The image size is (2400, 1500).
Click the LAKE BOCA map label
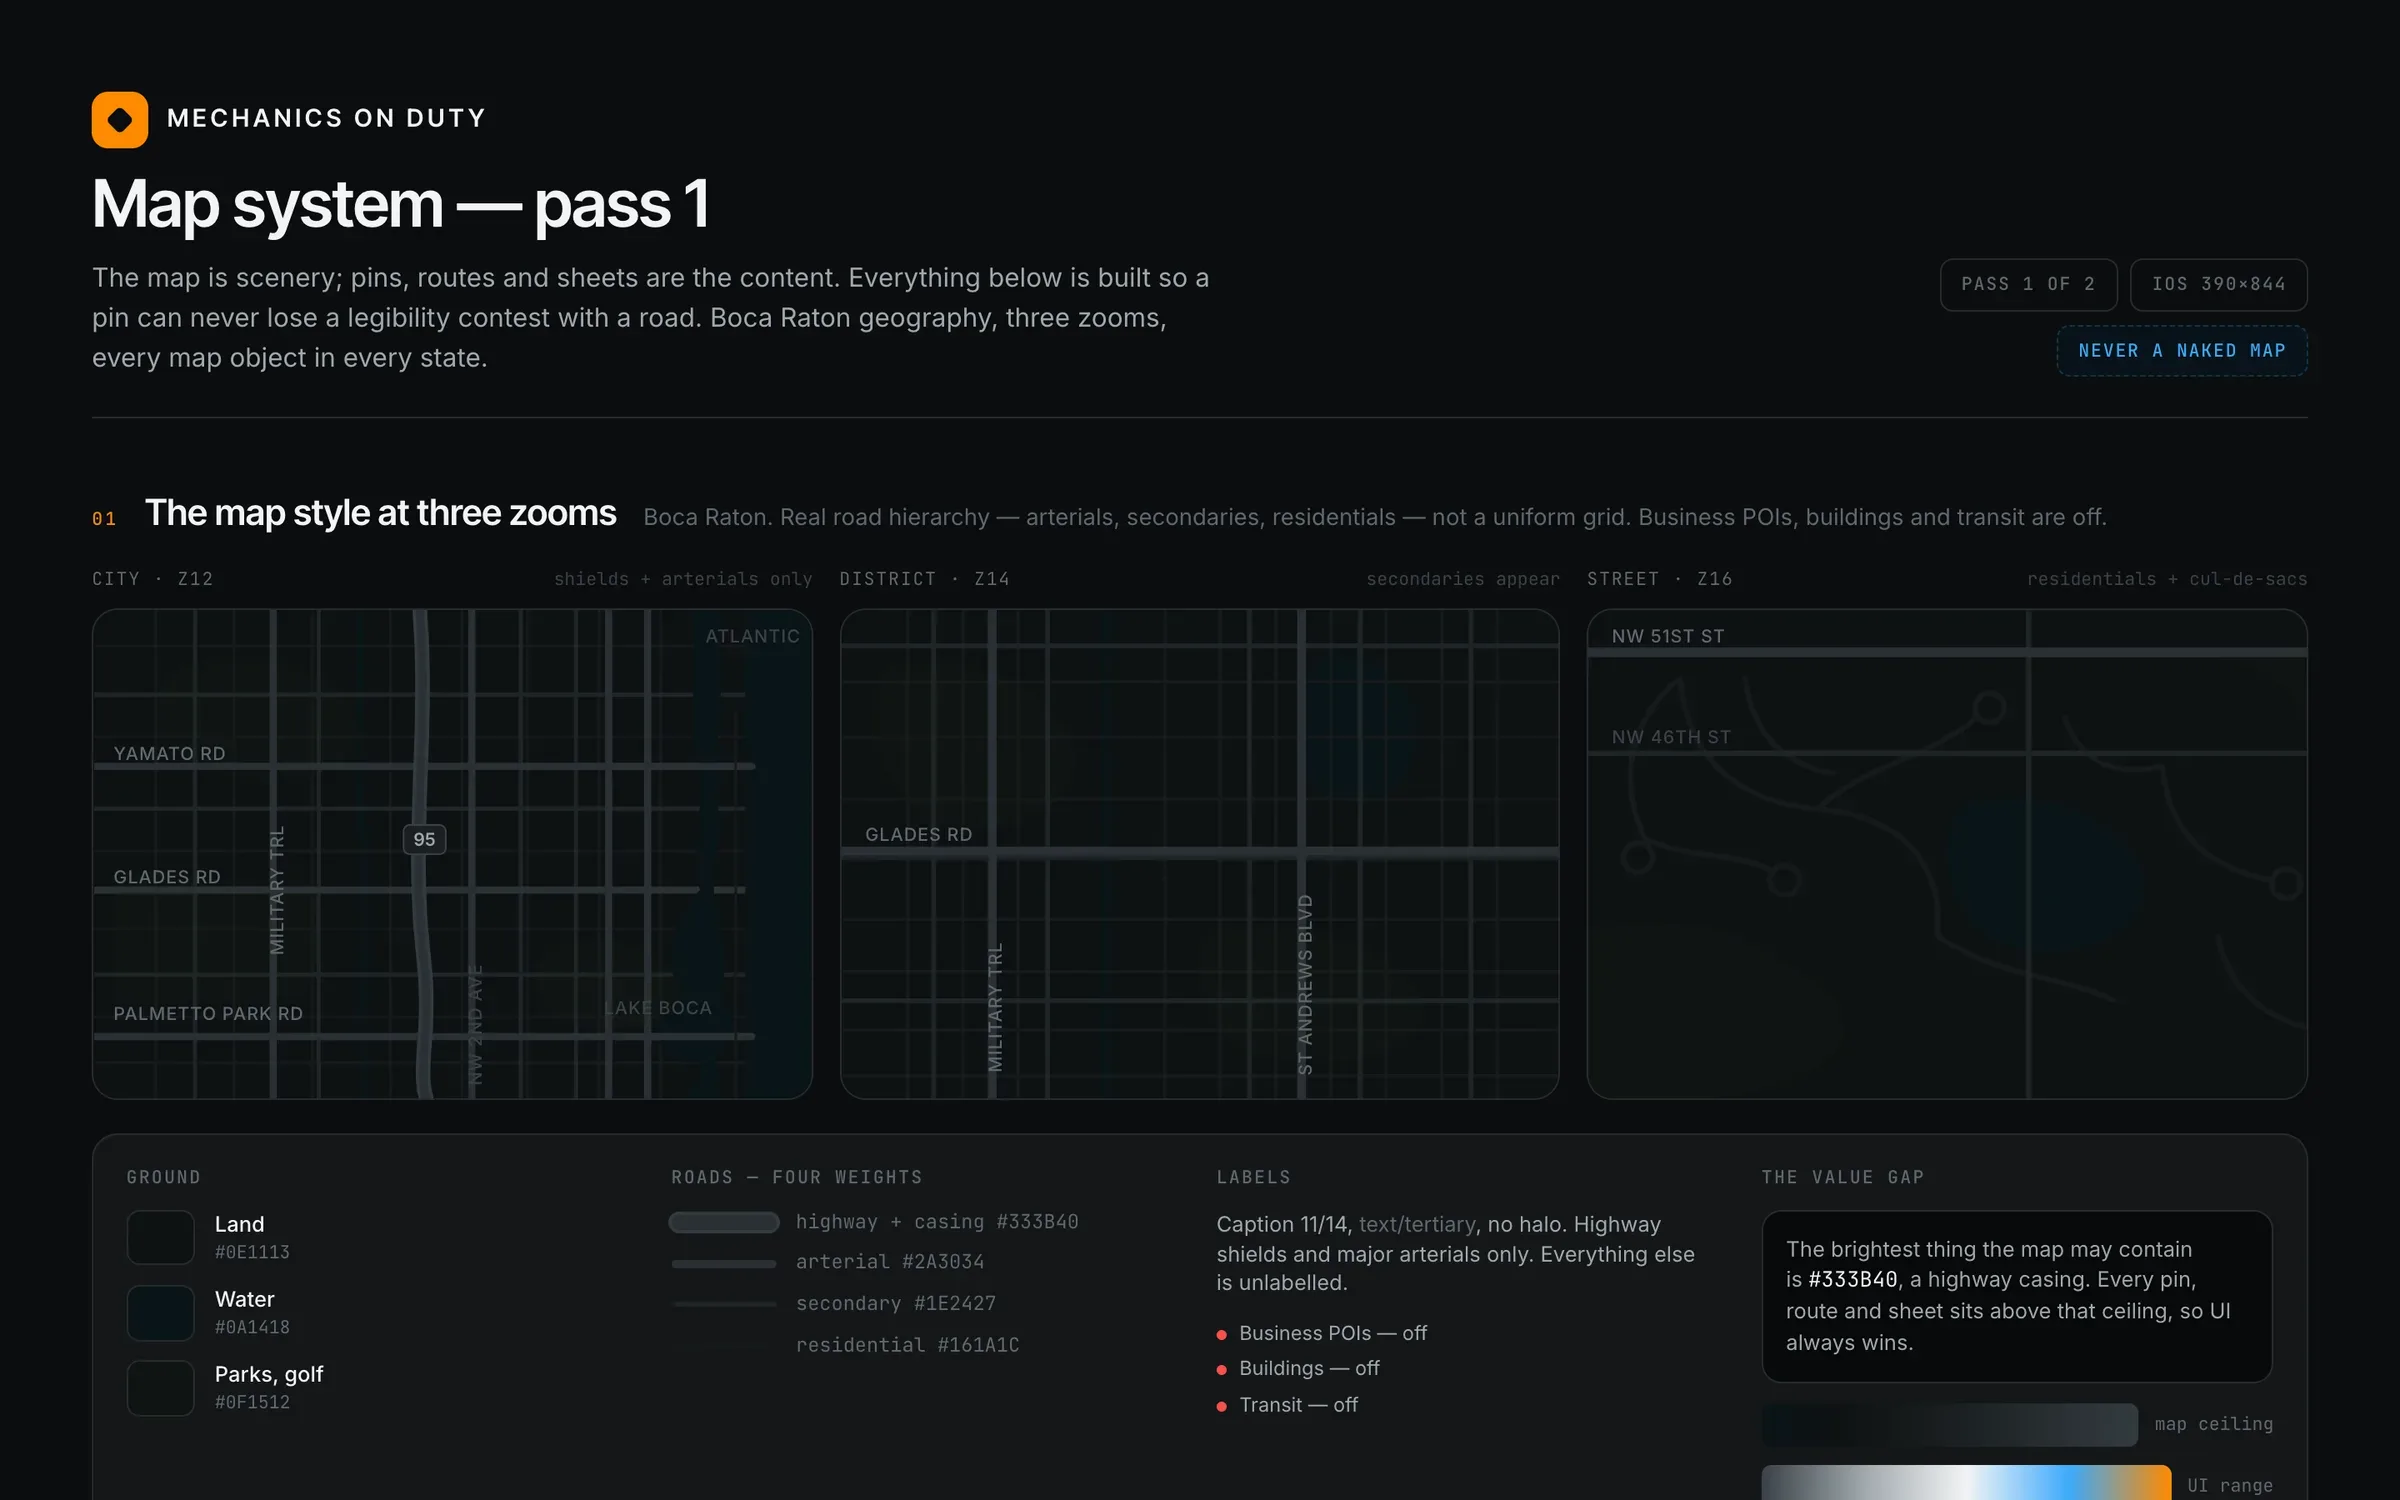coord(658,1008)
